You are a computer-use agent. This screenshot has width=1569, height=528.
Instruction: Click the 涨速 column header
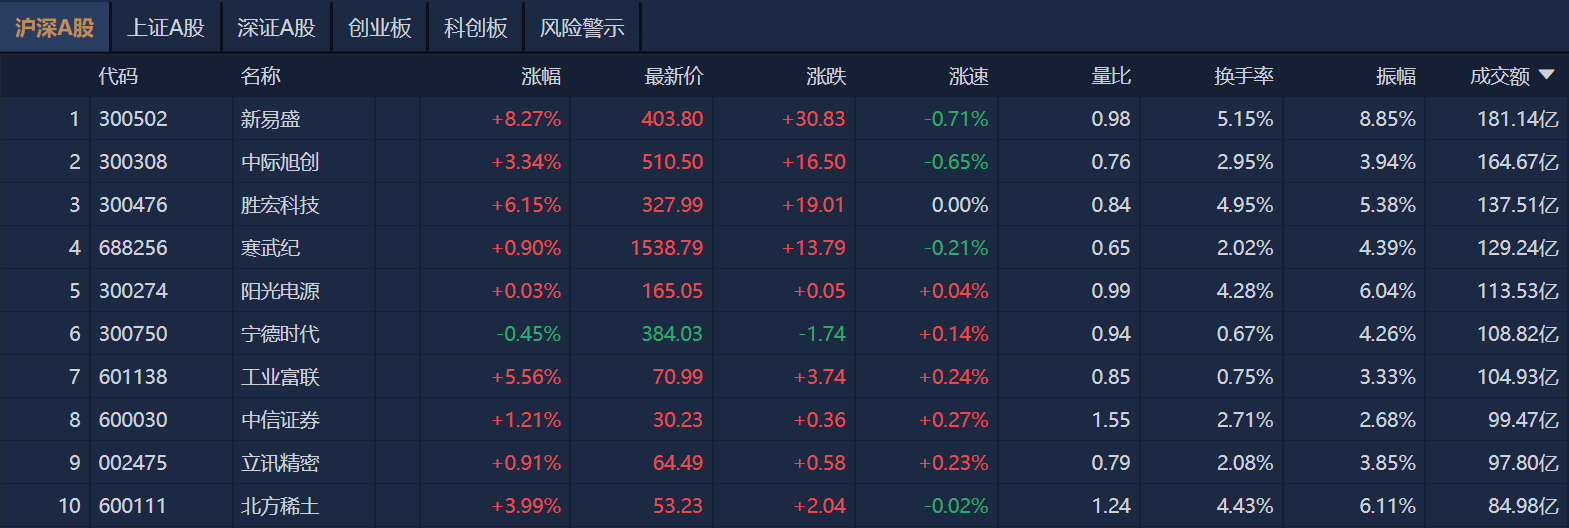pyautogui.click(x=968, y=76)
